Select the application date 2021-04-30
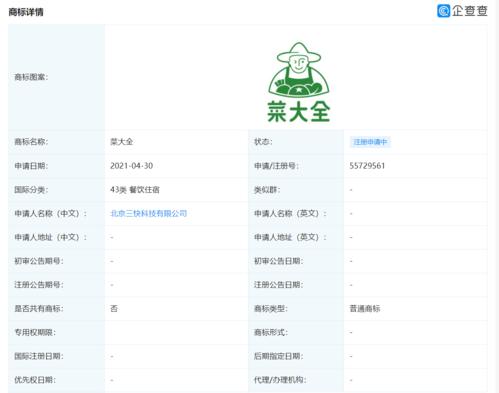 pyautogui.click(x=131, y=166)
